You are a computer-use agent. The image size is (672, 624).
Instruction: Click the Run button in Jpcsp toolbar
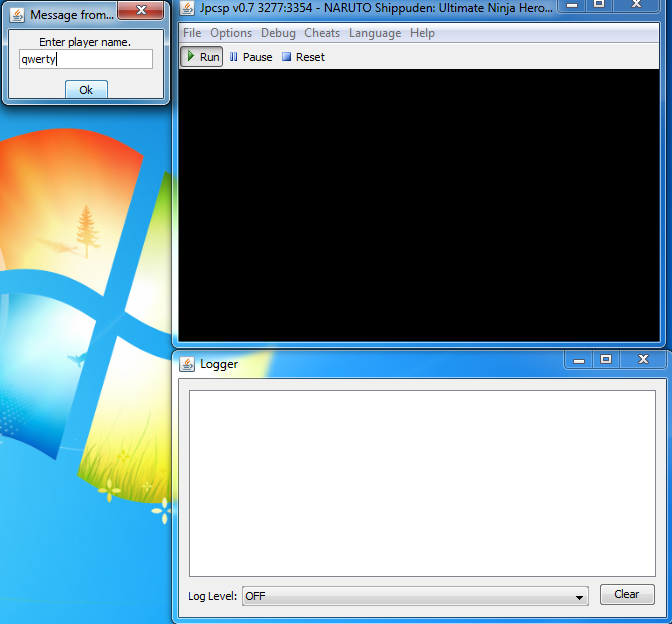pos(201,57)
